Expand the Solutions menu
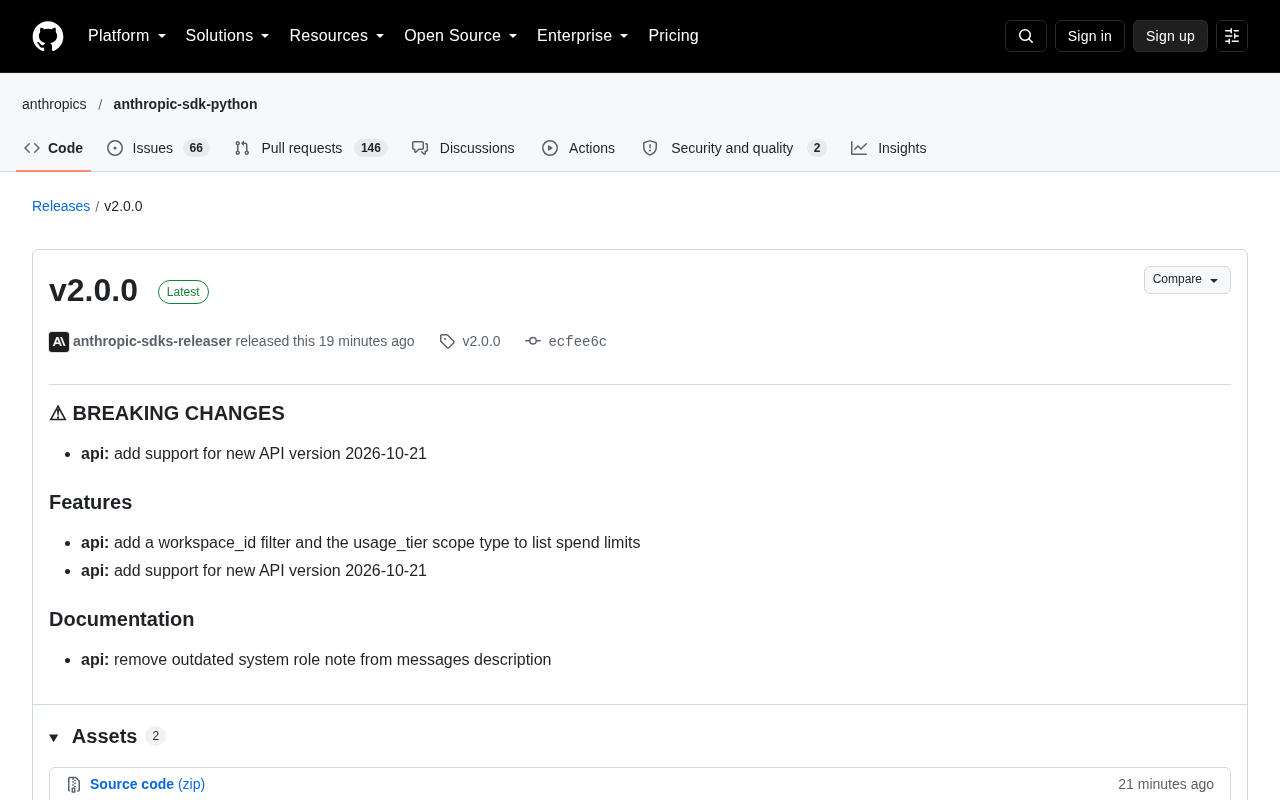This screenshot has width=1280, height=800. (x=228, y=36)
